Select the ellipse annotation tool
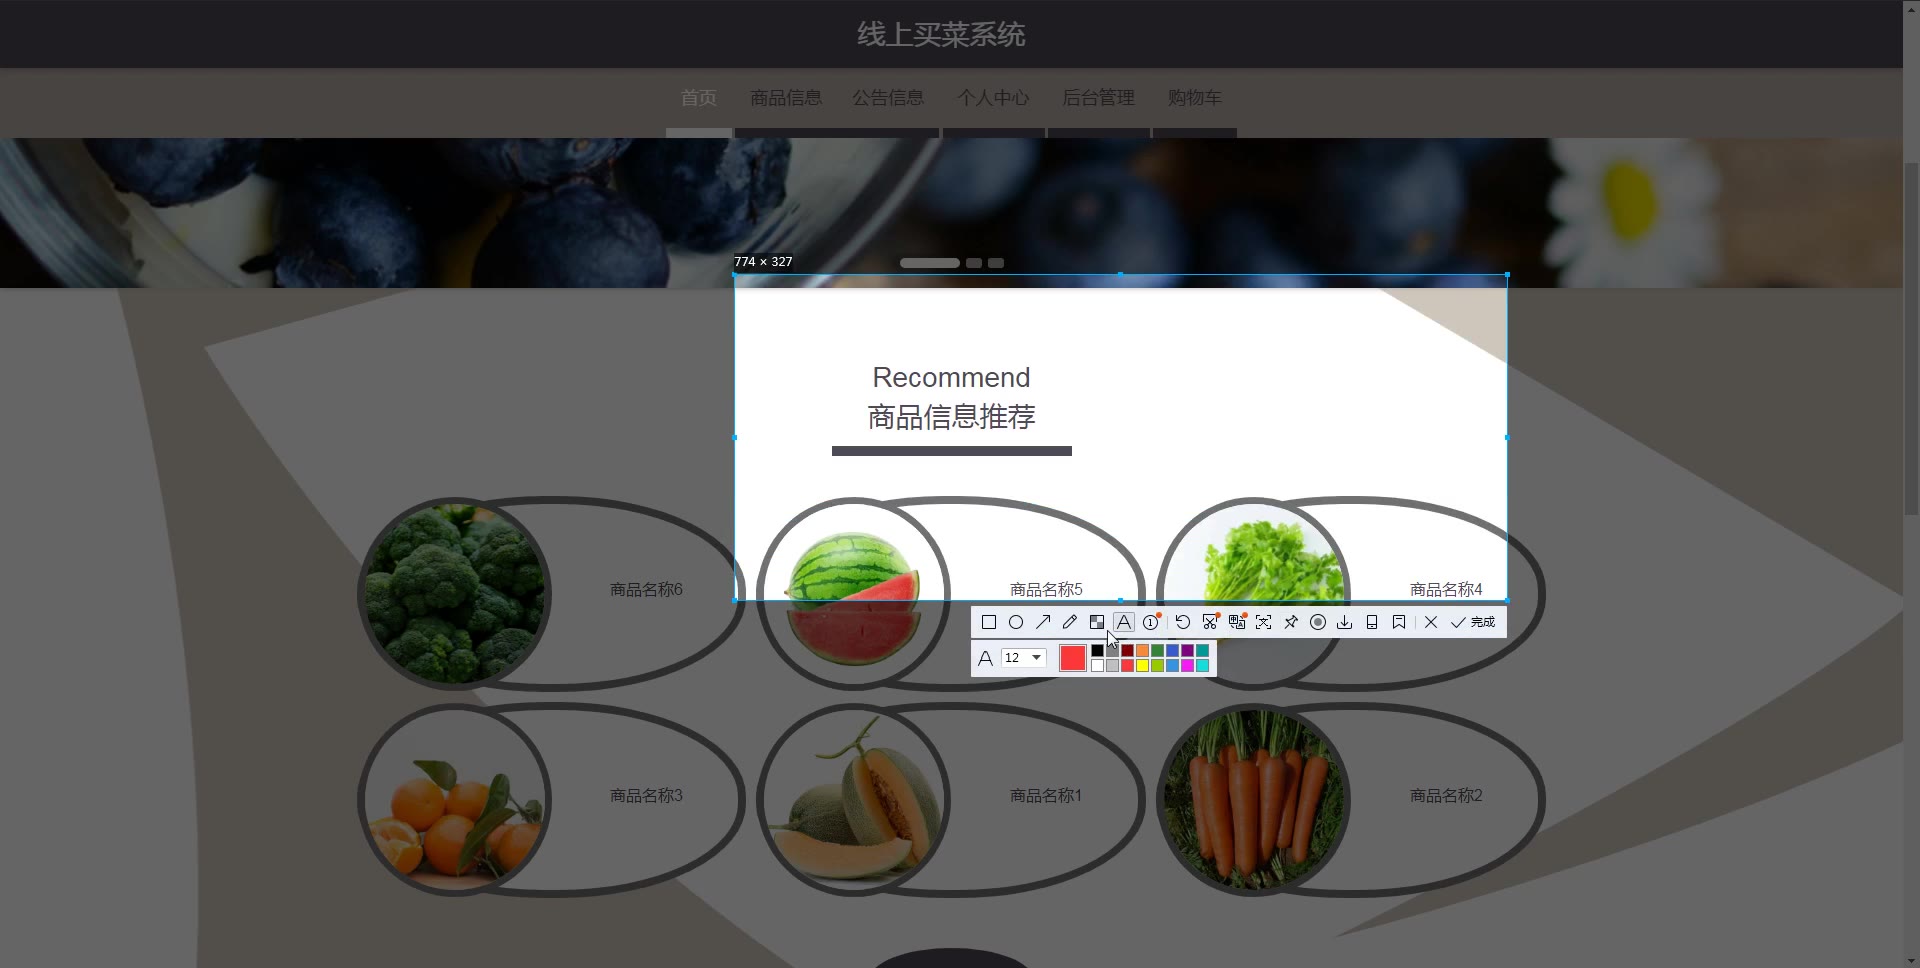This screenshot has width=1920, height=968. 1016,622
